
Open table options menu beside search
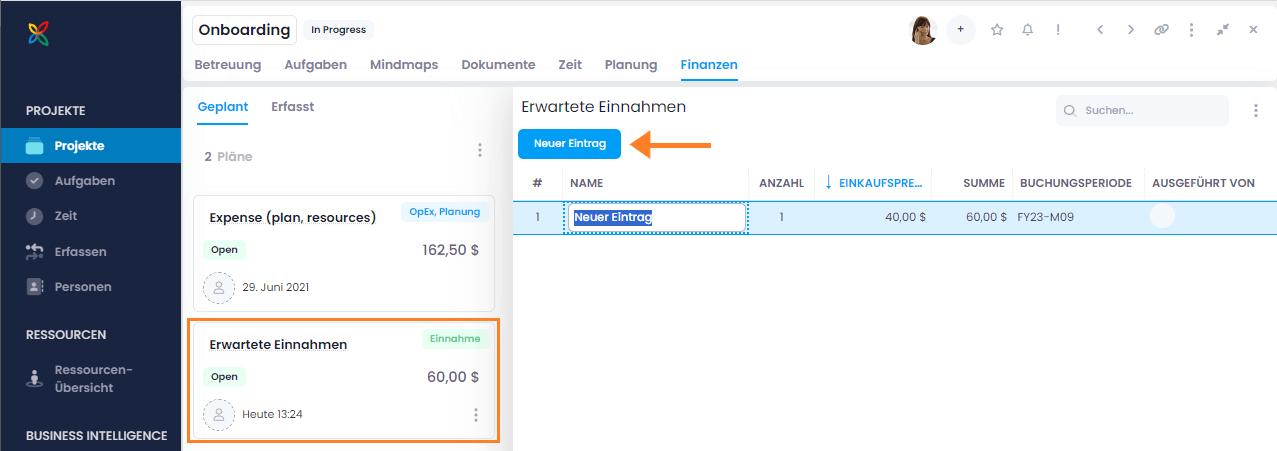coord(1256,111)
